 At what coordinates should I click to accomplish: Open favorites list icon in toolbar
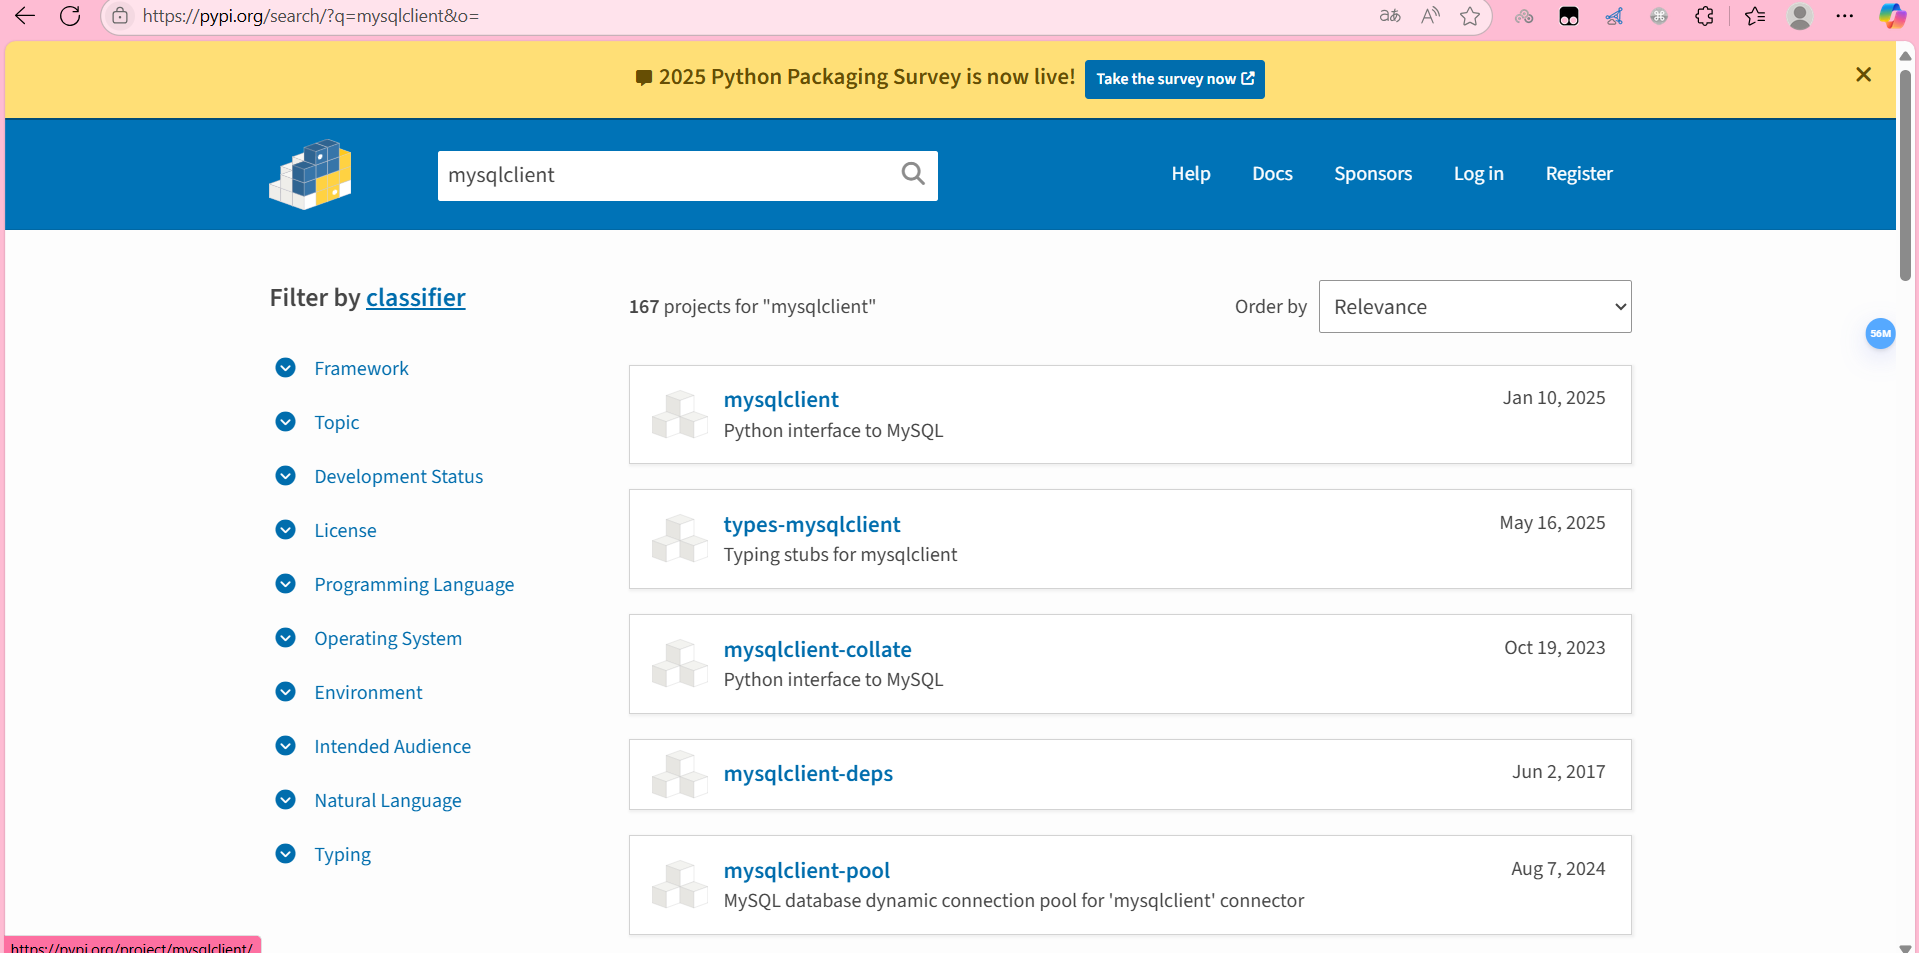(1755, 16)
